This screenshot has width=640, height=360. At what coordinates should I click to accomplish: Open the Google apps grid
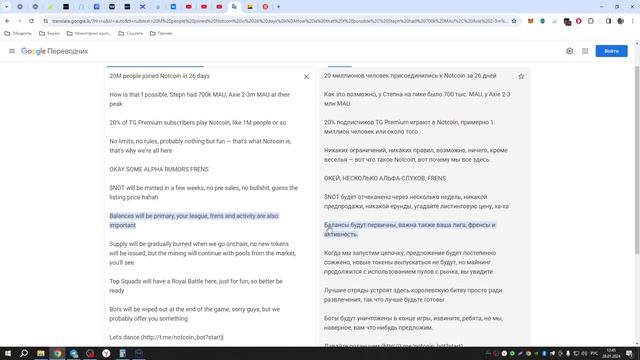pyautogui.click(x=585, y=51)
